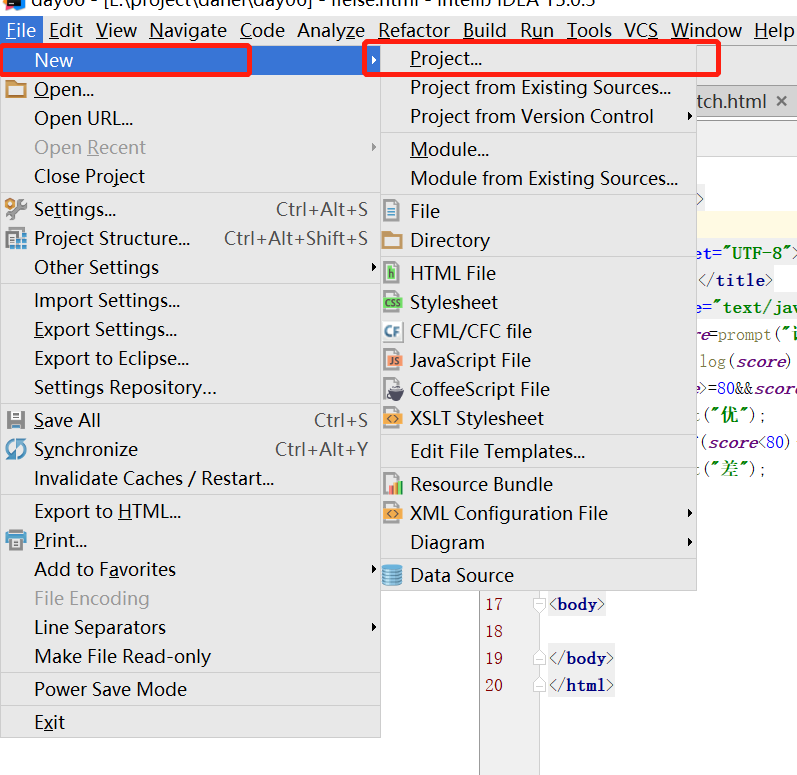Click the Open folder icon
The height and width of the screenshot is (775, 797).
point(16,89)
